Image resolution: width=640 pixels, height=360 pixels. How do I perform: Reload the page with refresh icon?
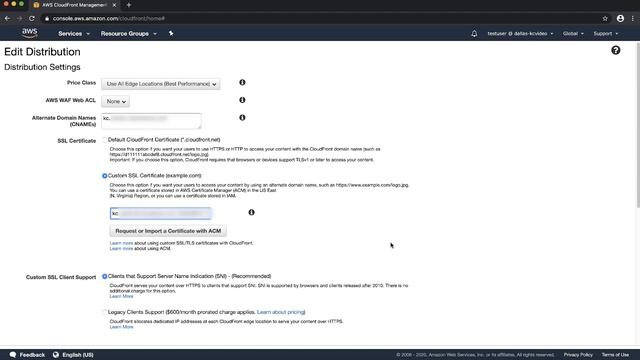point(31,18)
